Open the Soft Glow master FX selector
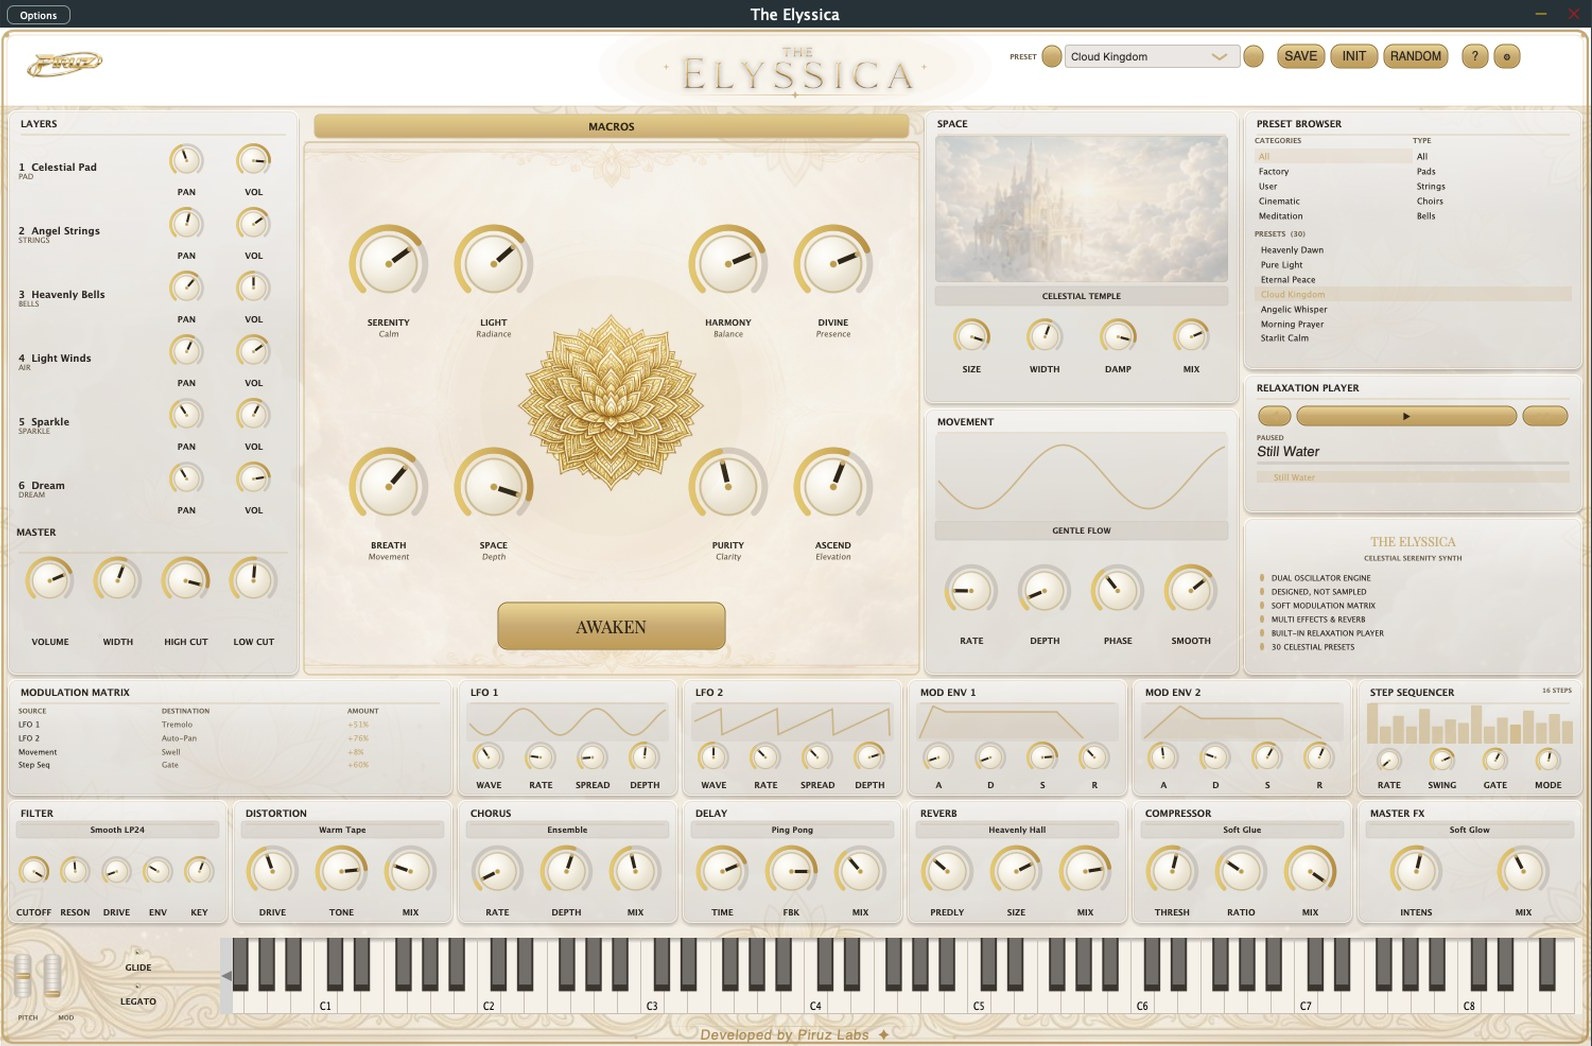The image size is (1592, 1046). 1469,830
